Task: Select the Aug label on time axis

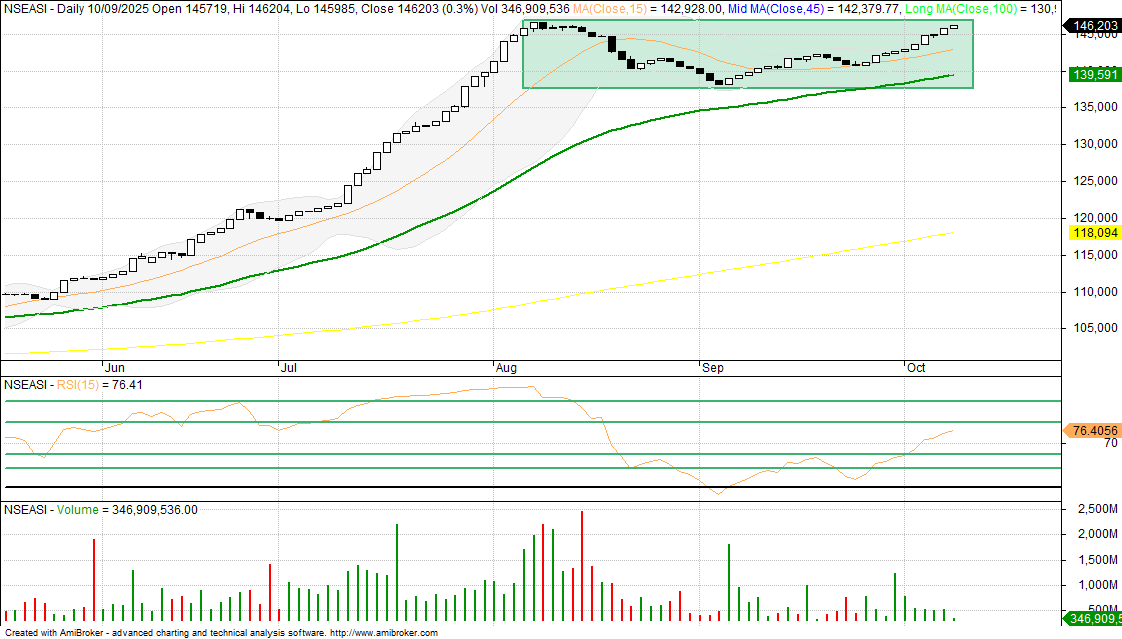Action: (505, 368)
